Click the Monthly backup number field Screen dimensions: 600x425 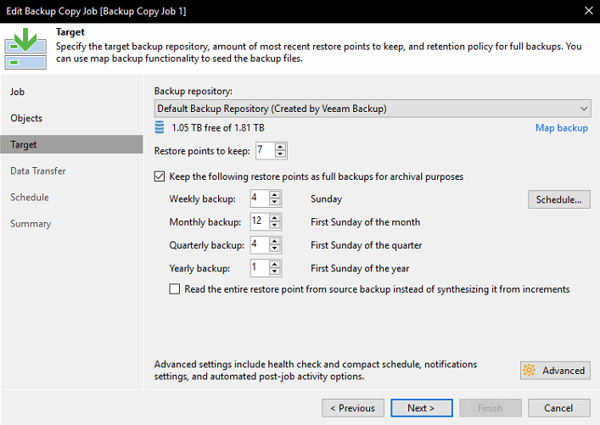pos(260,221)
